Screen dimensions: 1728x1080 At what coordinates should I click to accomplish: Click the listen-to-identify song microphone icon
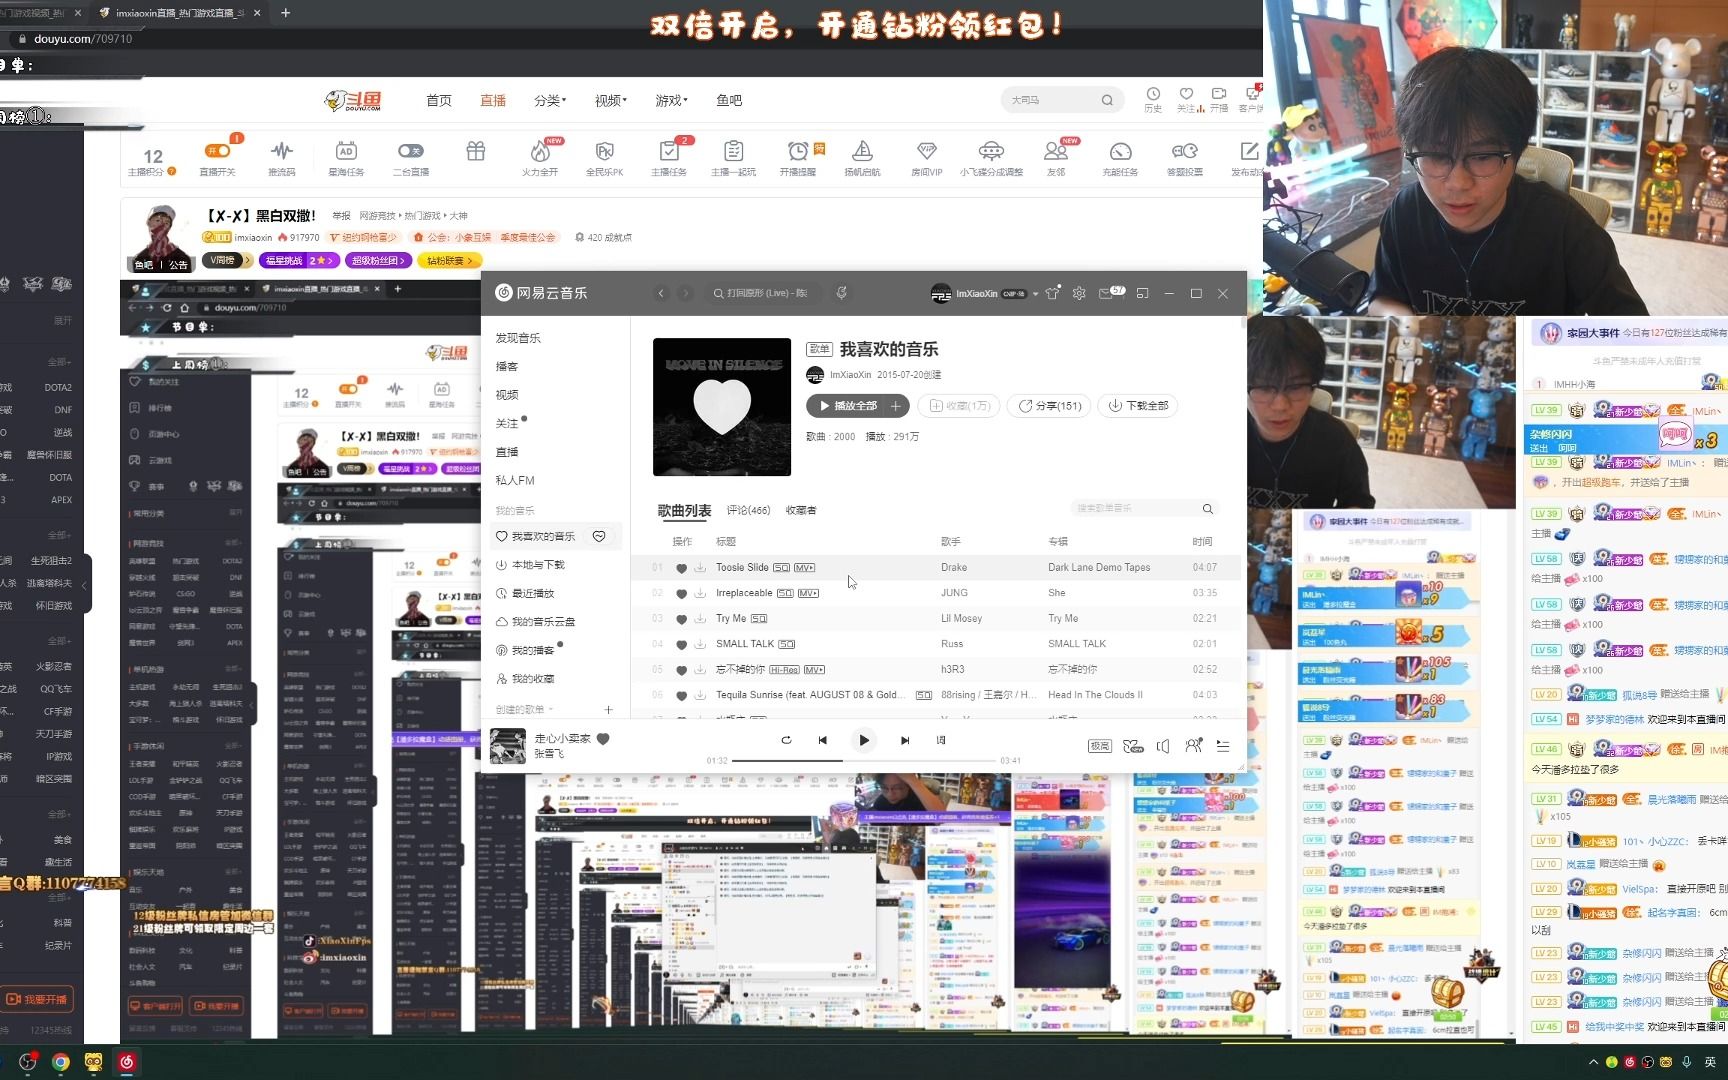pos(841,293)
